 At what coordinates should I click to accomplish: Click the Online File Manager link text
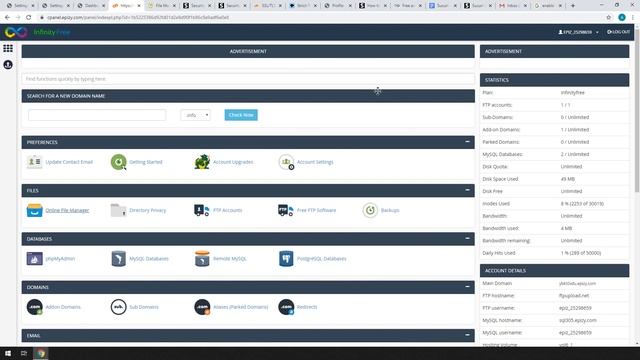tap(67, 210)
